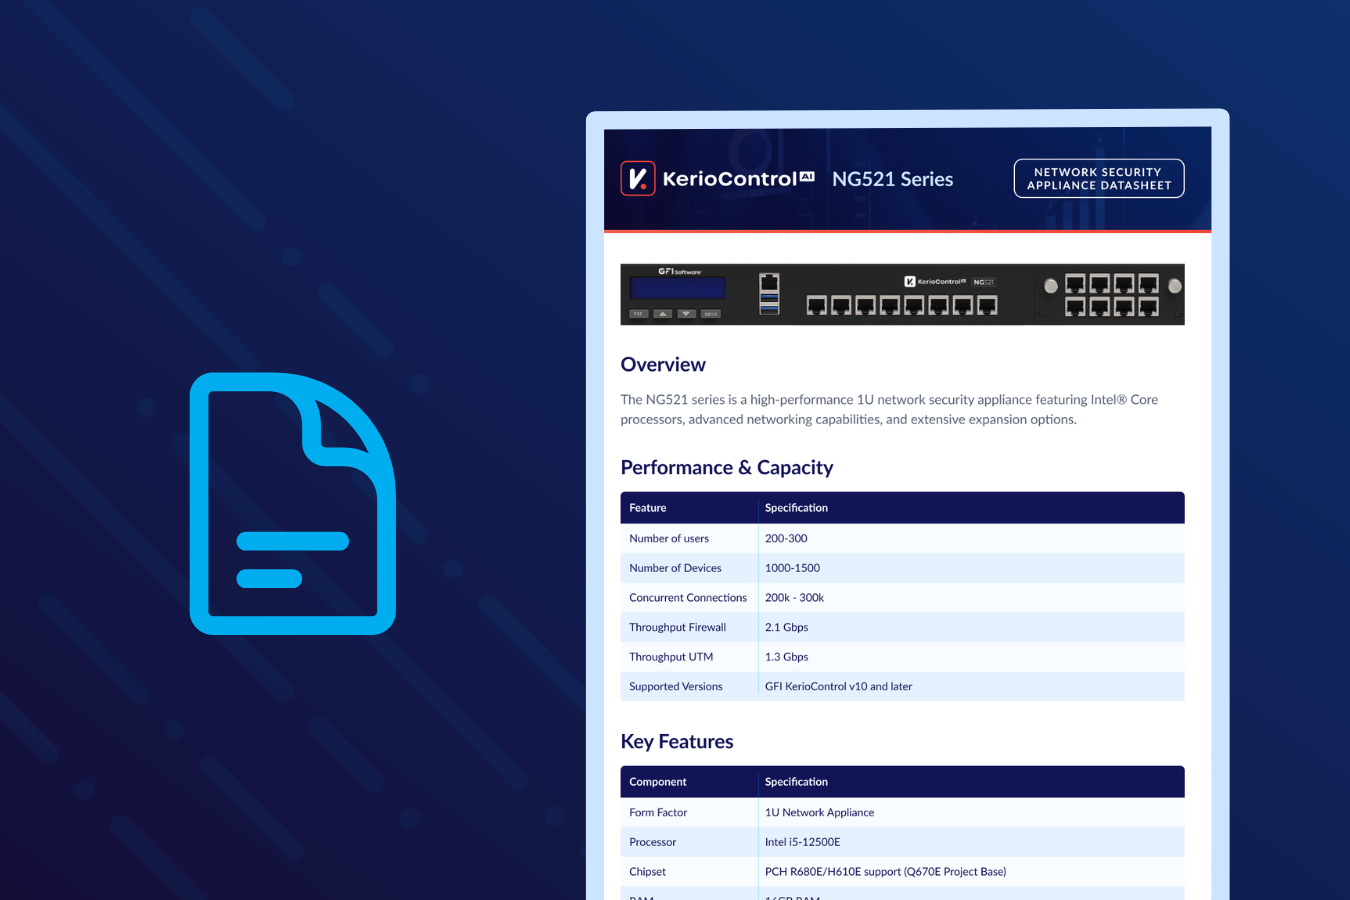Click the 1U Network Appliance value

point(819,812)
